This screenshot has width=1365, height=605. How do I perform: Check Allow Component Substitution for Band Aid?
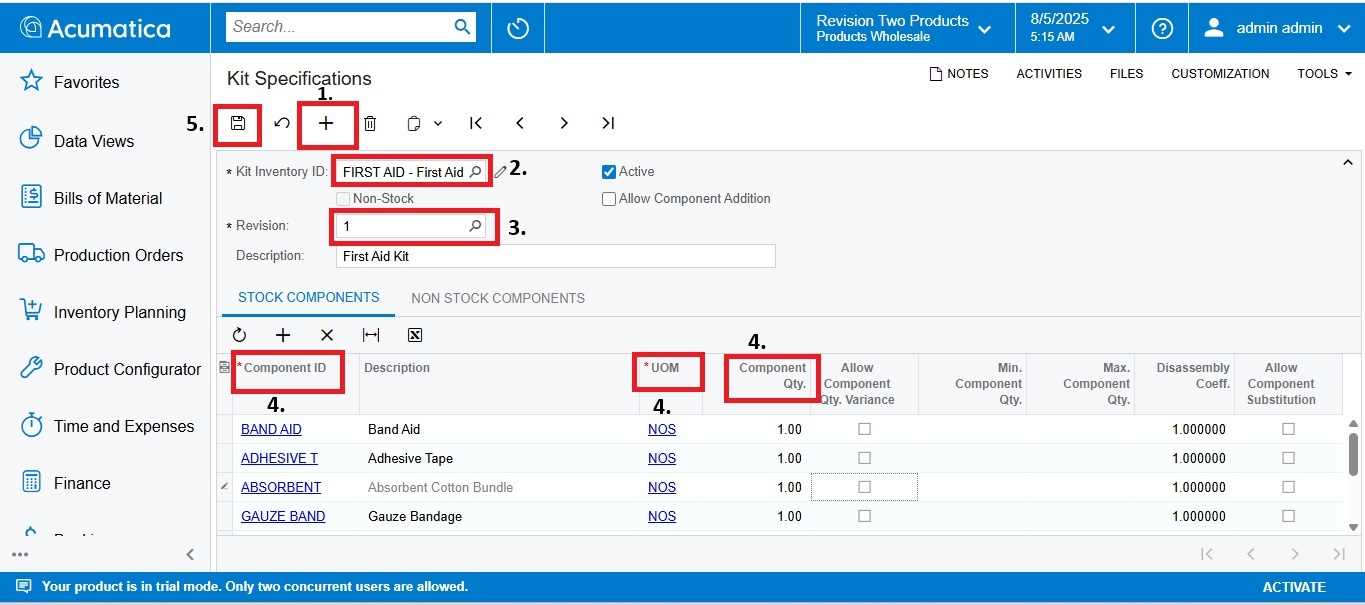pyautogui.click(x=1288, y=429)
